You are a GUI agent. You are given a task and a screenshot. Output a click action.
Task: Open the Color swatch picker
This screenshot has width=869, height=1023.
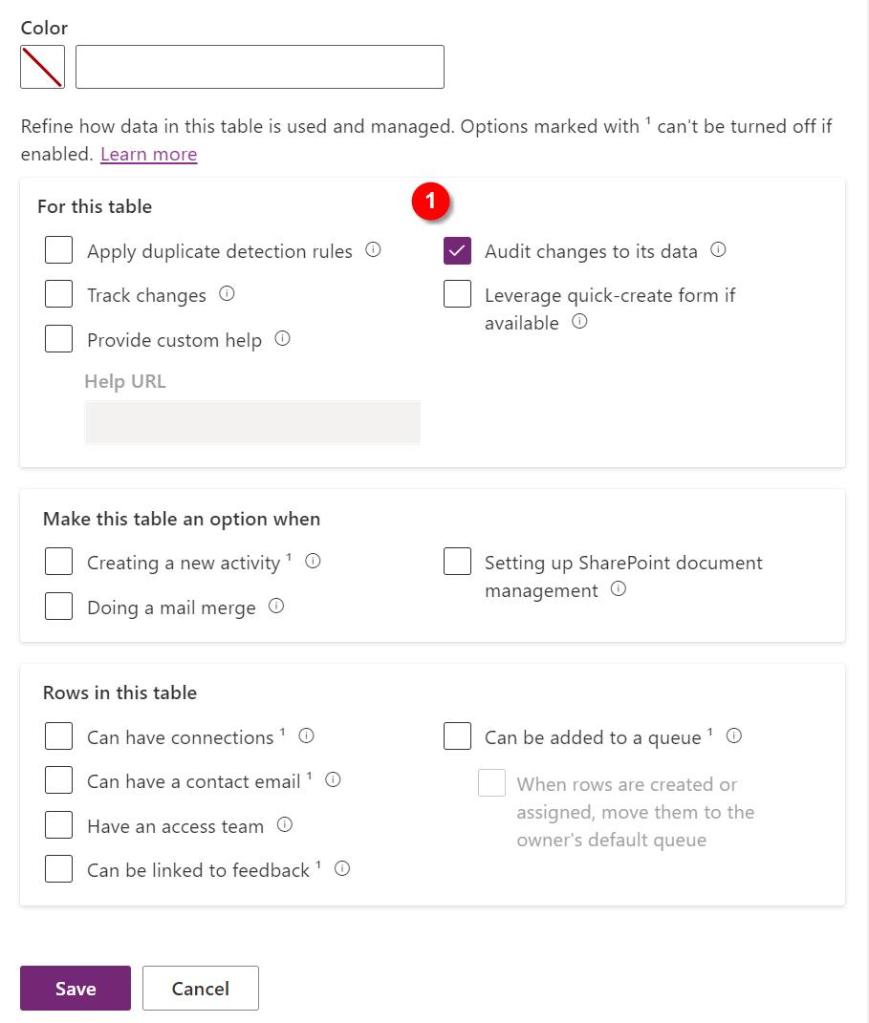tap(42, 67)
